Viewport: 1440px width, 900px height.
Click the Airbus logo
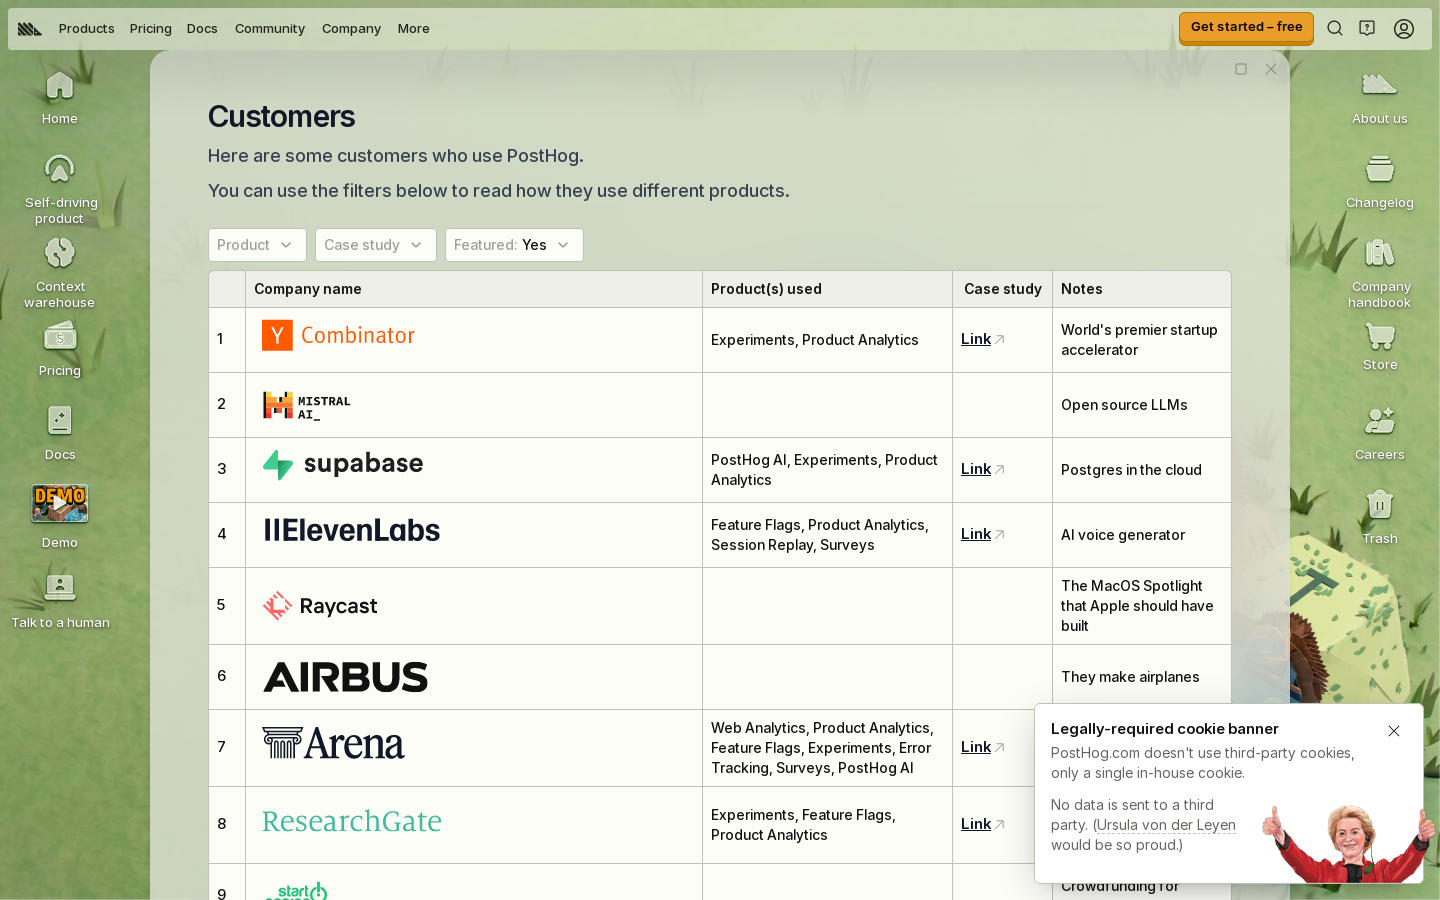coord(346,677)
